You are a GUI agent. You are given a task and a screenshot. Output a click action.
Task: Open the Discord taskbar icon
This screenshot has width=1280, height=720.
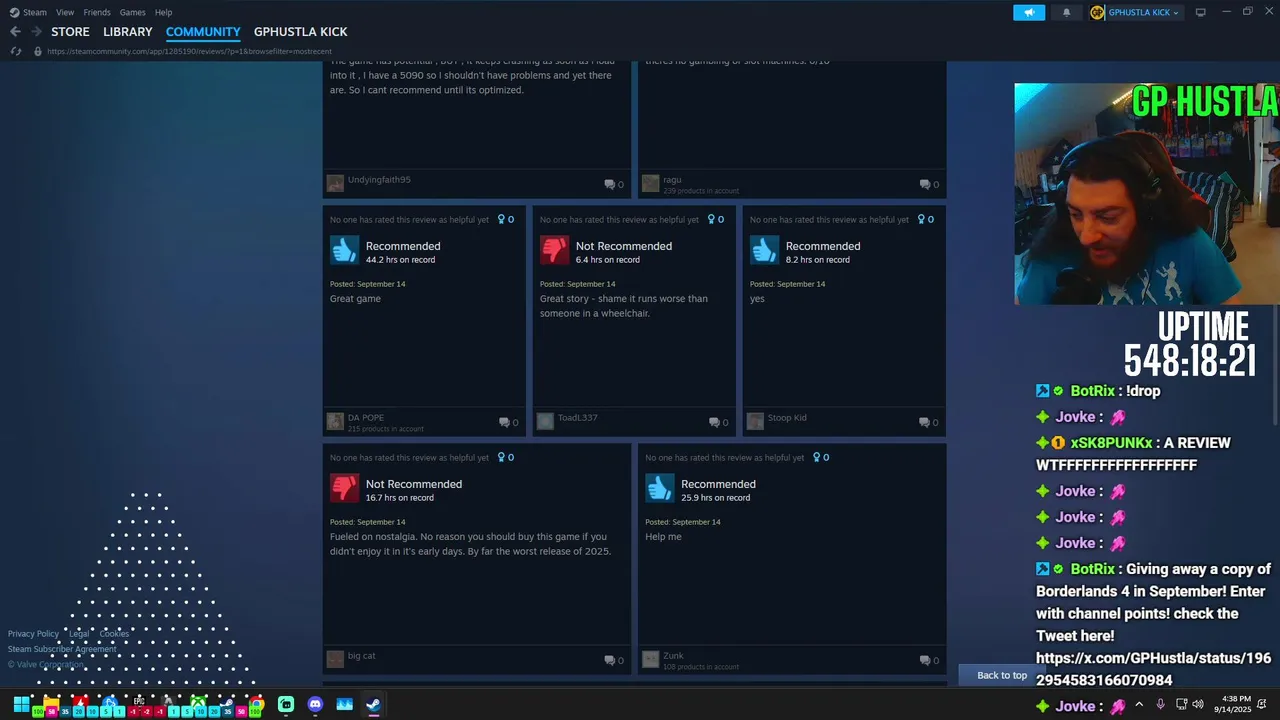315,704
